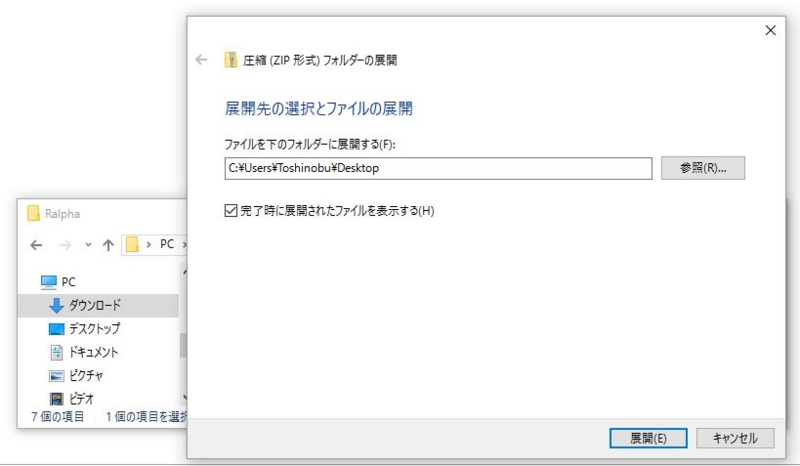Click PC in the Explorer address bar
Screen dimensions: 800x466
[167, 244]
